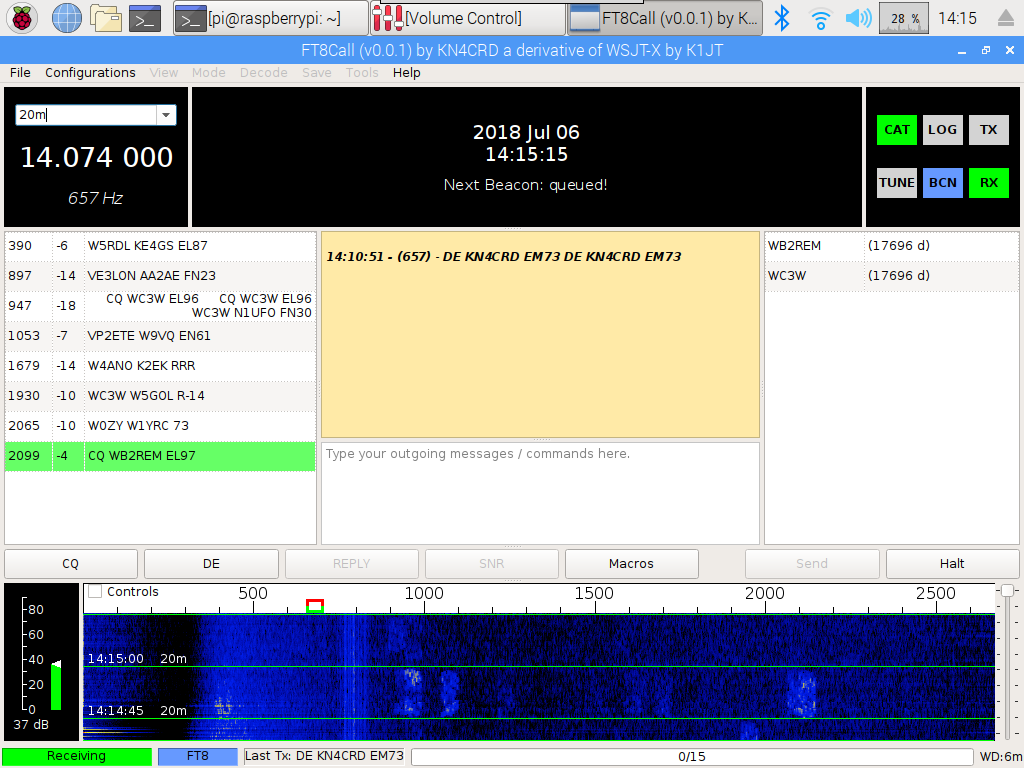This screenshot has height=768, width=1024.
Task: Toggle the BCN beacon button
Action: (942, 183)
